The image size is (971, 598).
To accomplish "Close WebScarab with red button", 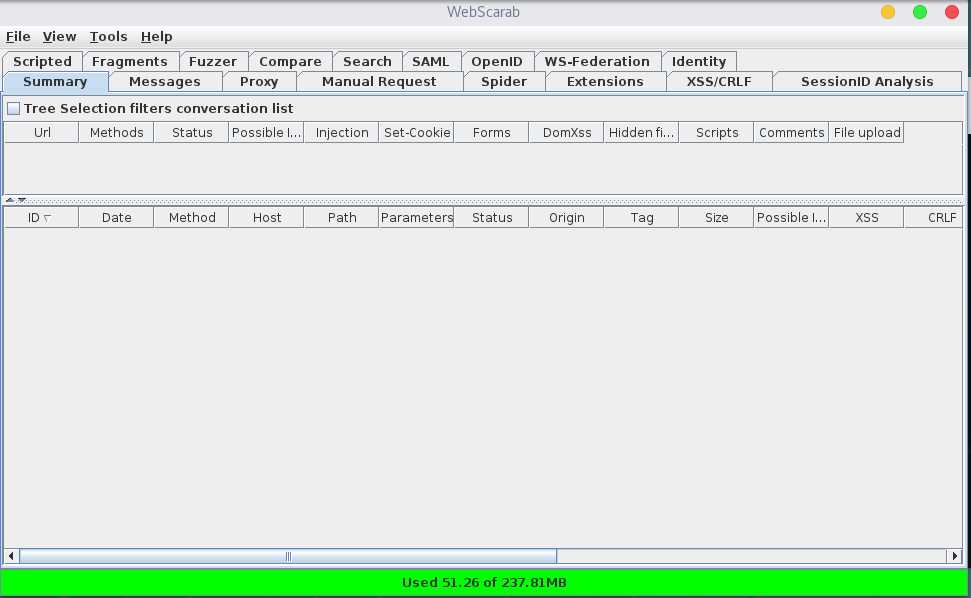I will click(x=952, y=12).
